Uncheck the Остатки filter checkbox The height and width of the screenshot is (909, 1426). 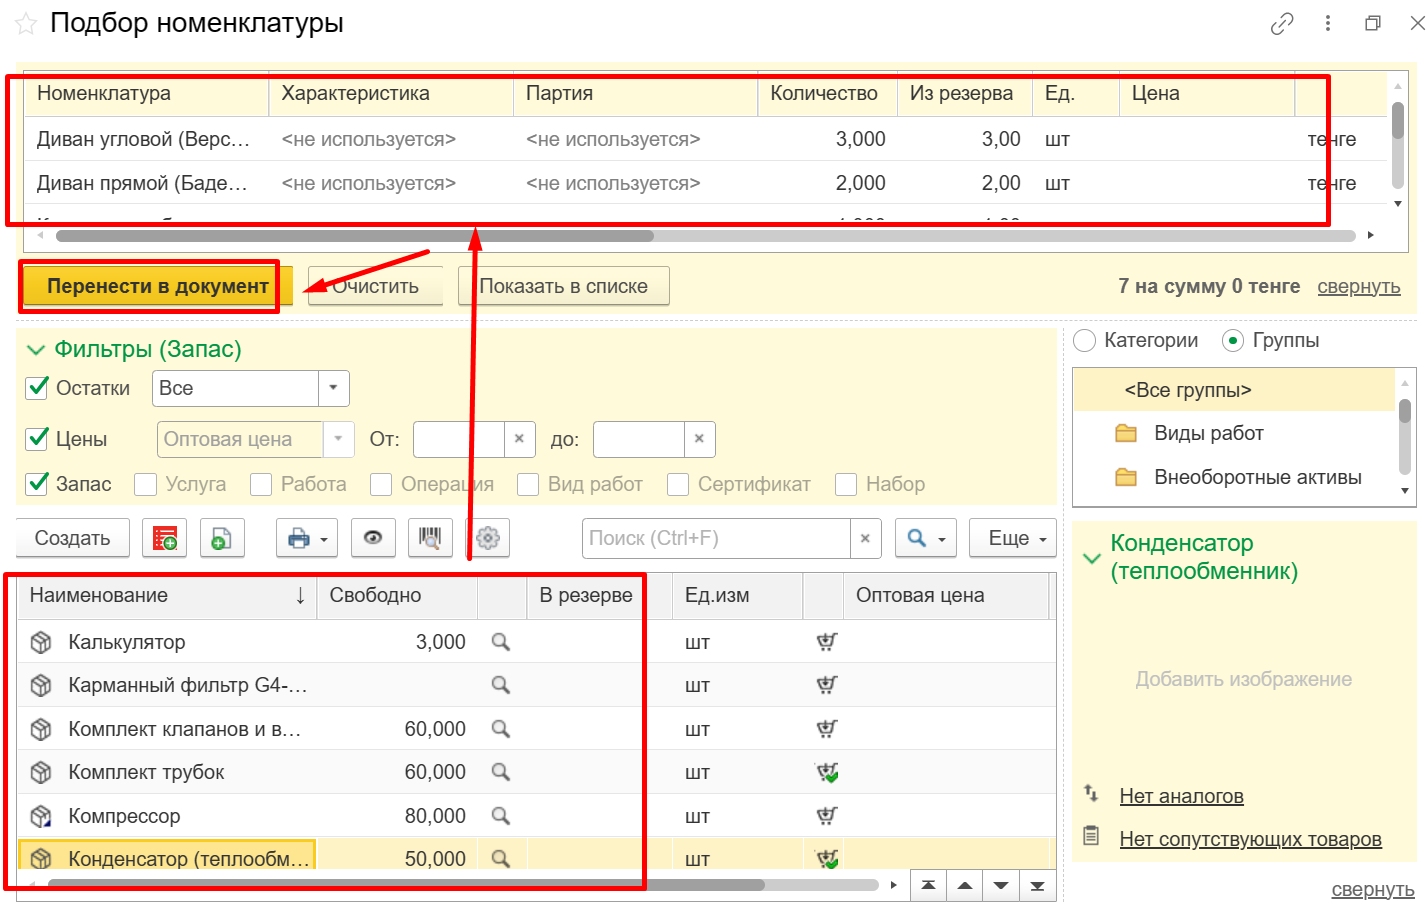click(x=38, y=388)
